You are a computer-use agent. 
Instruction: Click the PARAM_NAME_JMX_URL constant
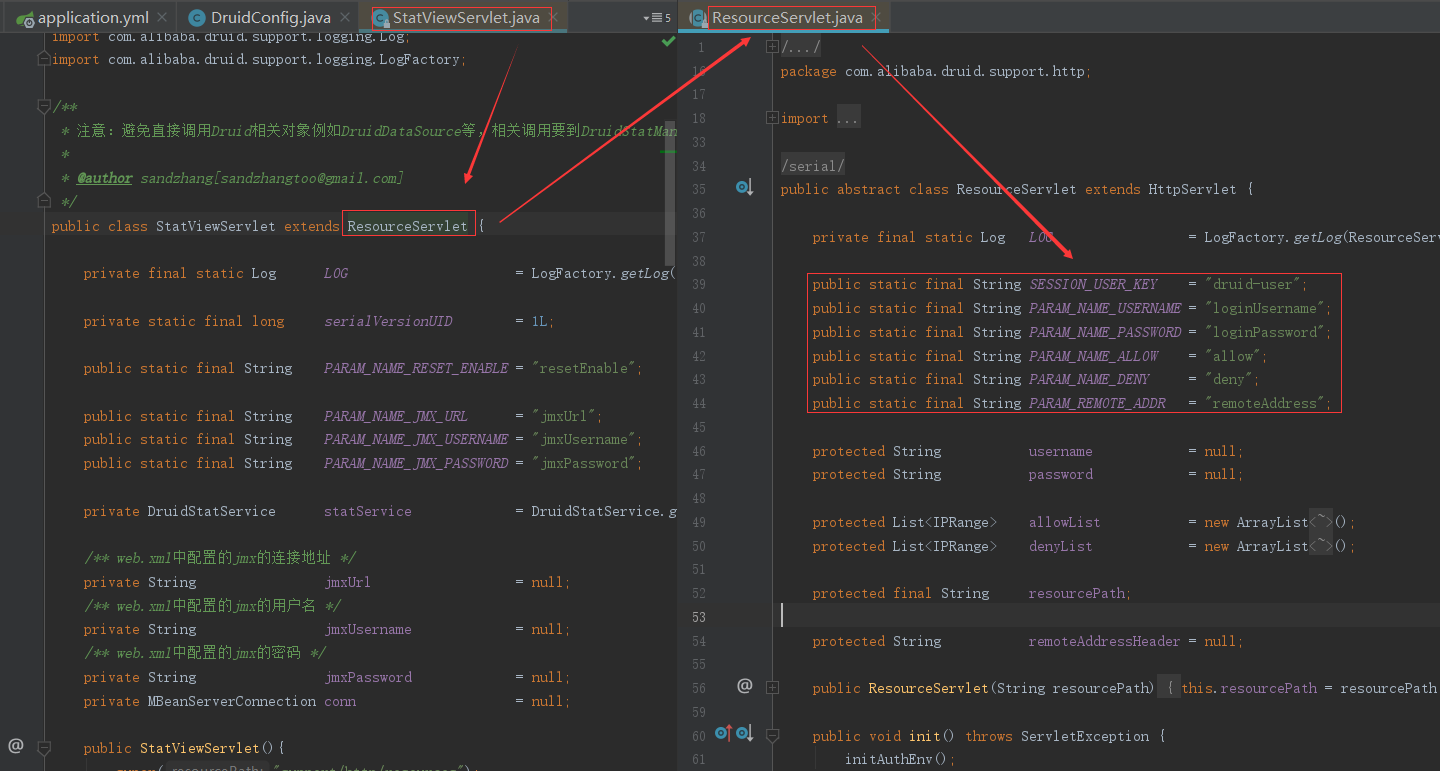coord(396,416)
